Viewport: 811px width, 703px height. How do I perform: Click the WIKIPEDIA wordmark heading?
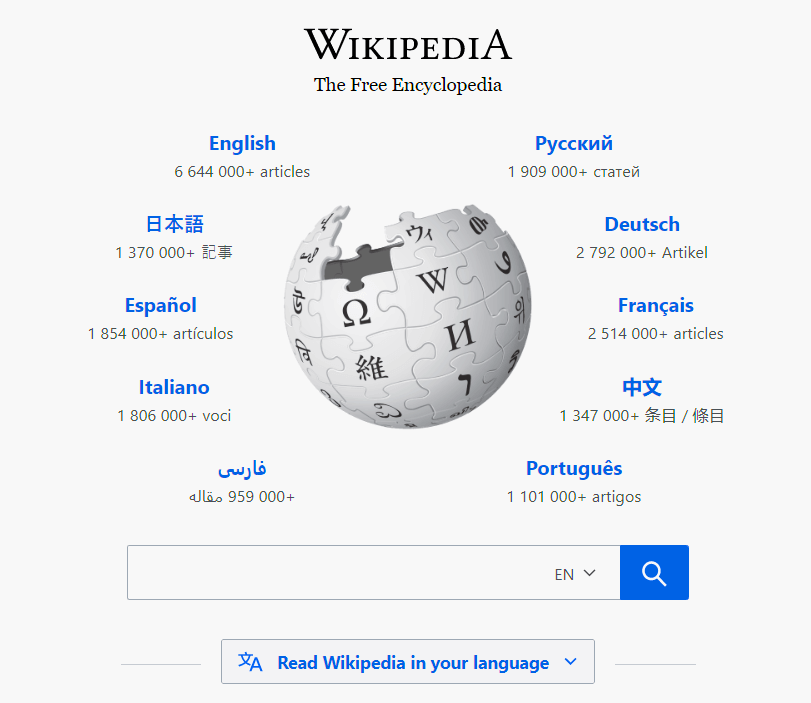click(408, 44)
